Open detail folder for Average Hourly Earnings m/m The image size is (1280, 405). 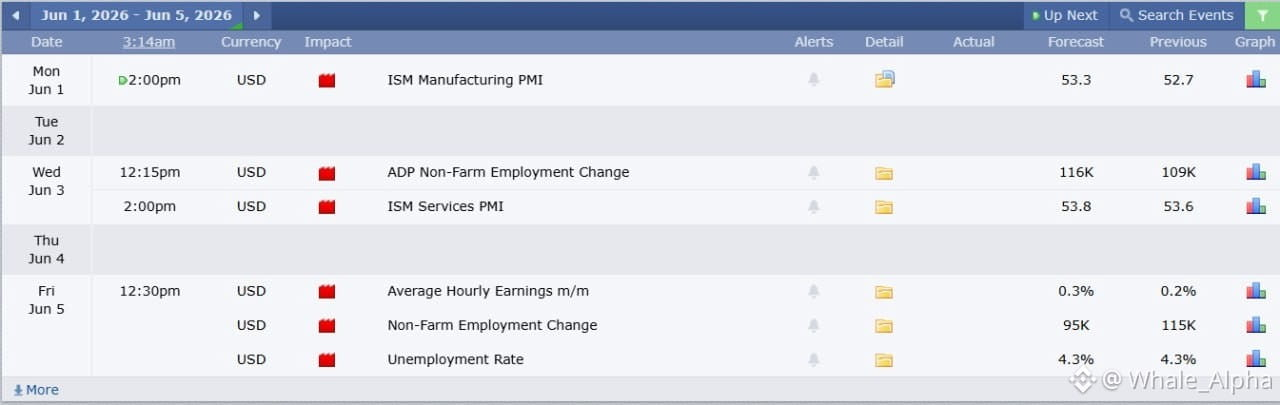(x=883, y=292)
